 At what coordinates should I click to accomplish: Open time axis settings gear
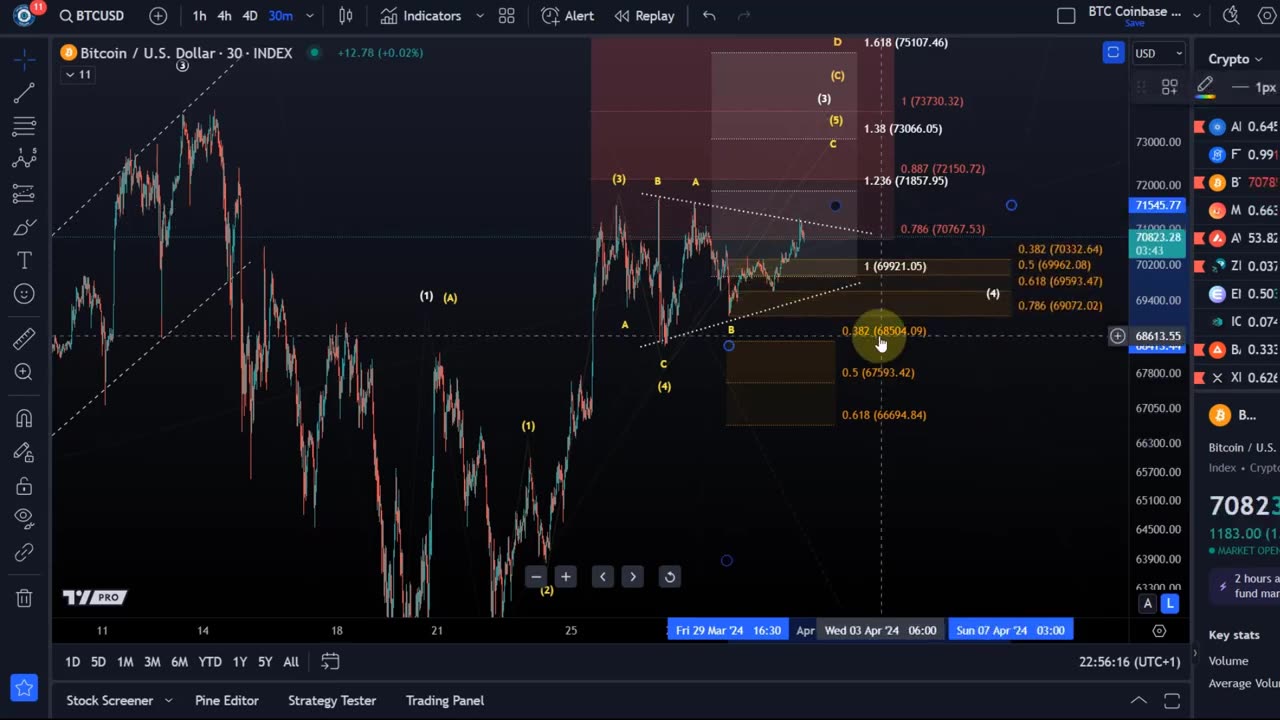[x=1159, y=631]
